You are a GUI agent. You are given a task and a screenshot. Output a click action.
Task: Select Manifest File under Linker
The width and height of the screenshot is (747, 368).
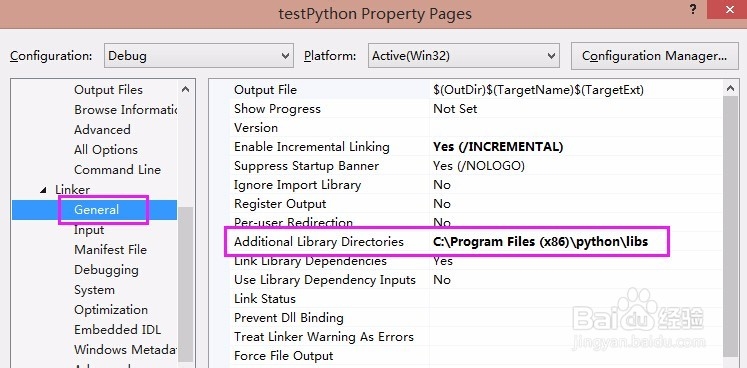coord(110,250)
